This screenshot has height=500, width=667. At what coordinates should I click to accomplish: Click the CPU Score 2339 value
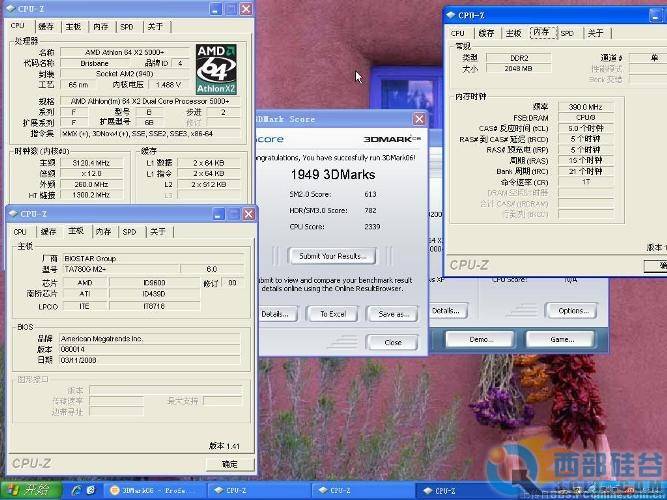(x=372, y=227)
